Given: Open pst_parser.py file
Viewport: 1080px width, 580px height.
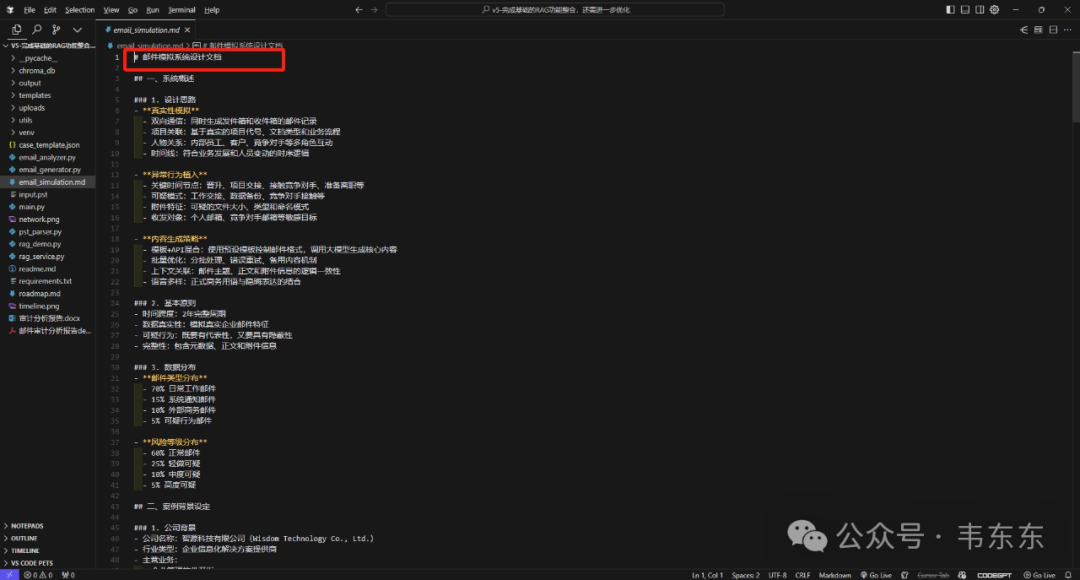Looking at the screenshot, I should click(48, 231).
